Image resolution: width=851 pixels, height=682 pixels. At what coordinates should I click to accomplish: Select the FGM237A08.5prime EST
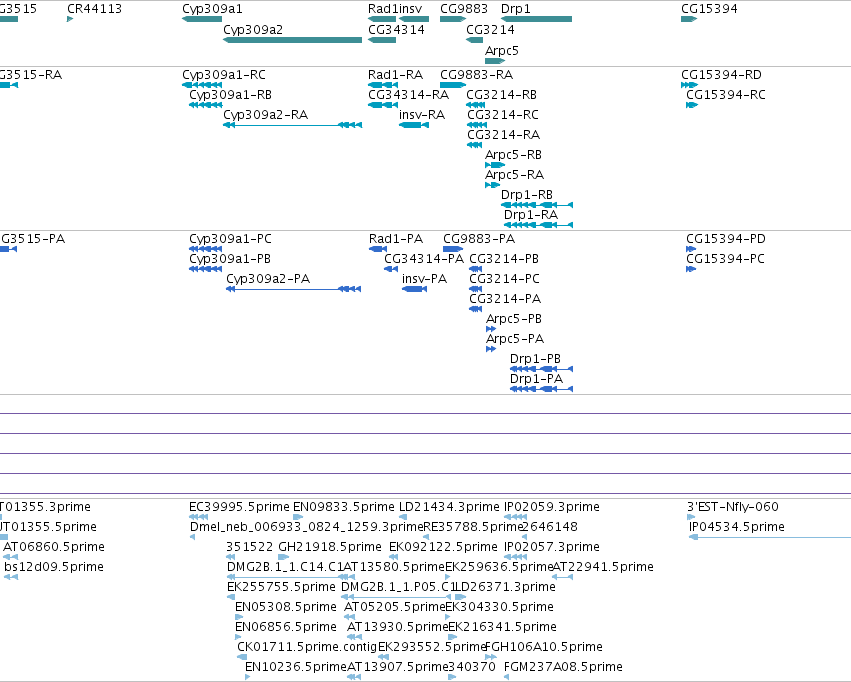point(506,677)
